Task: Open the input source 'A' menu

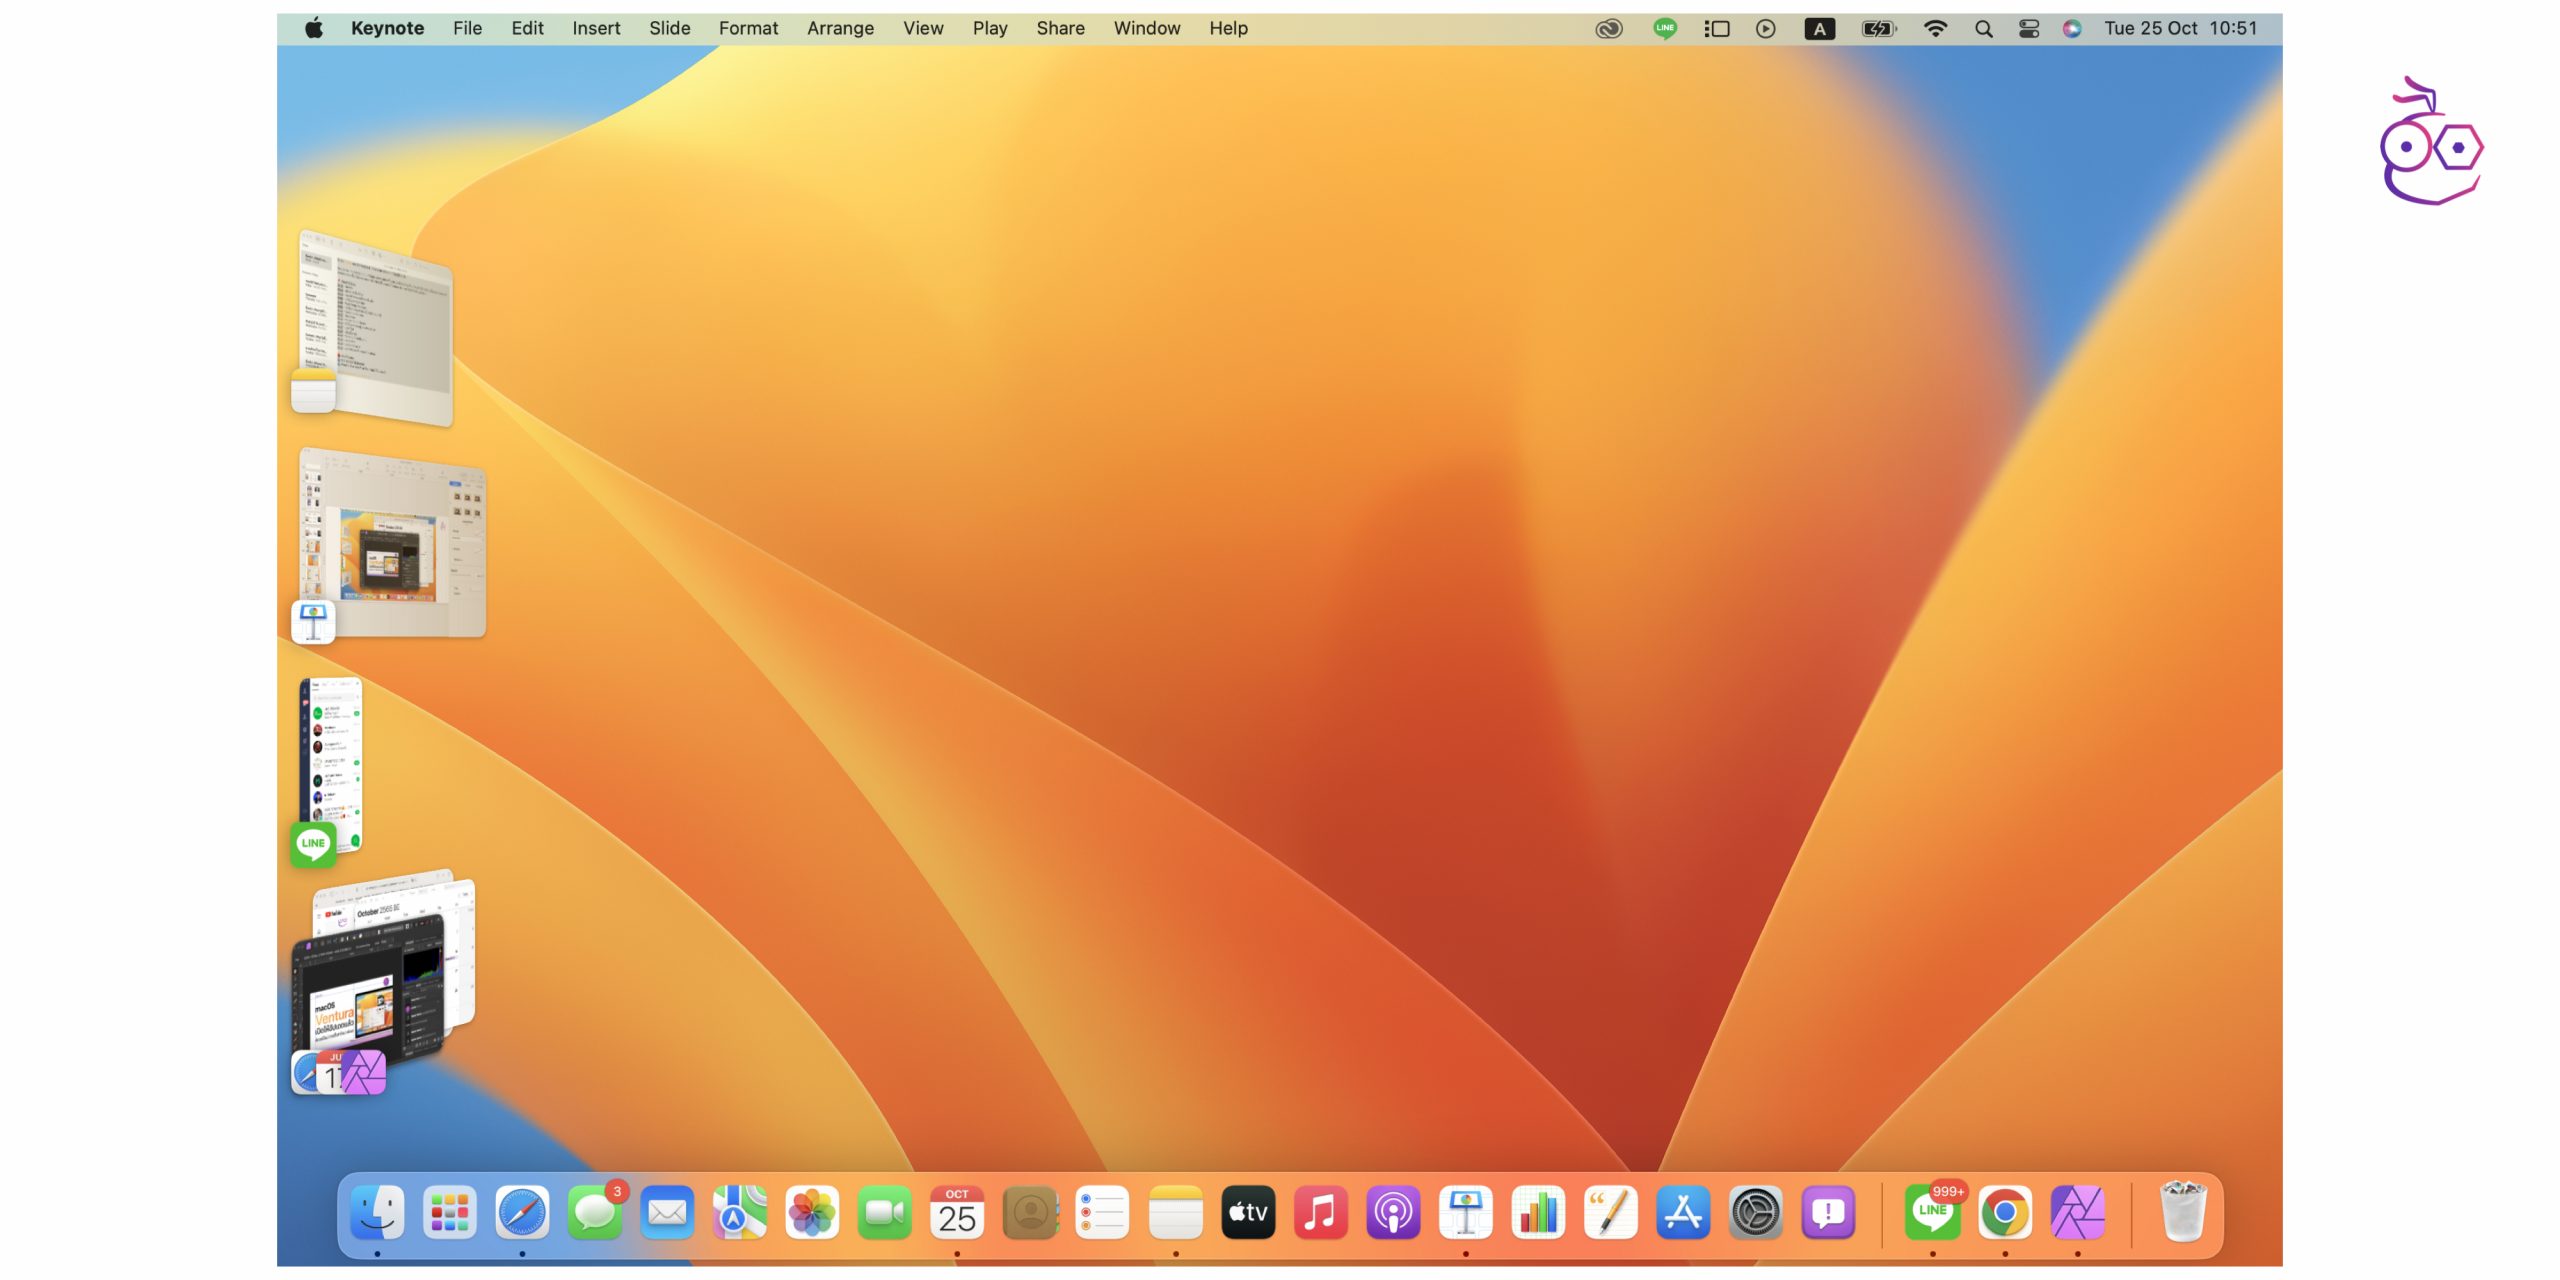Action: (1819, 29)
